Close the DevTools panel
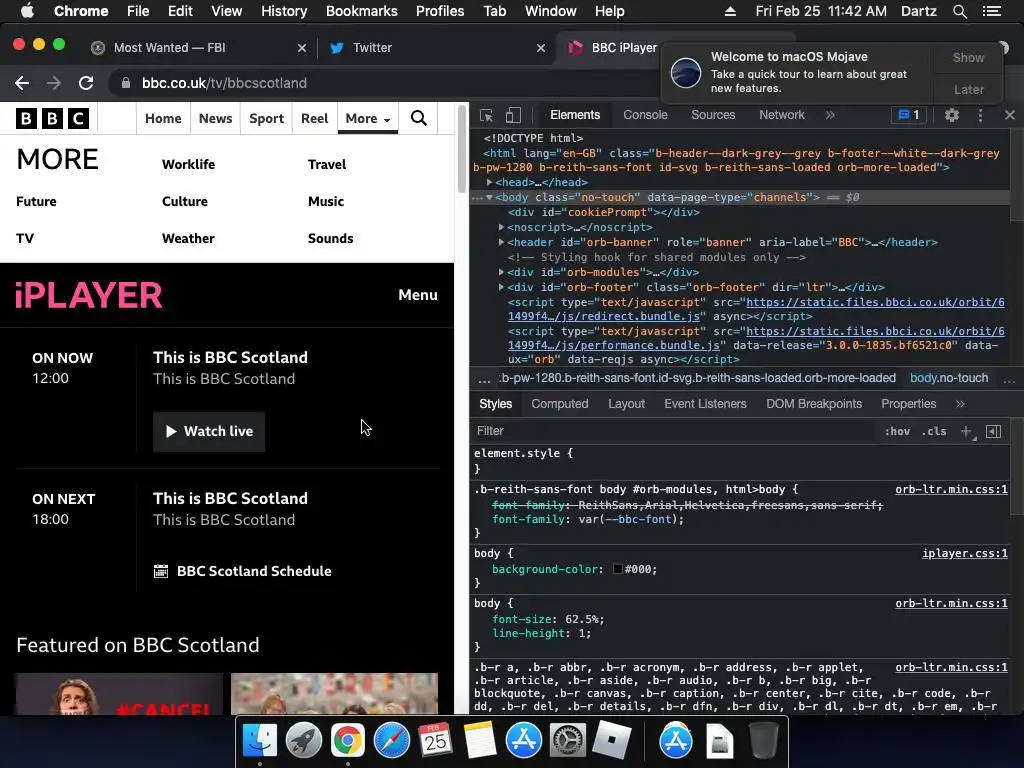This screenshot has height=768, width=1024. click(1010, 116)
